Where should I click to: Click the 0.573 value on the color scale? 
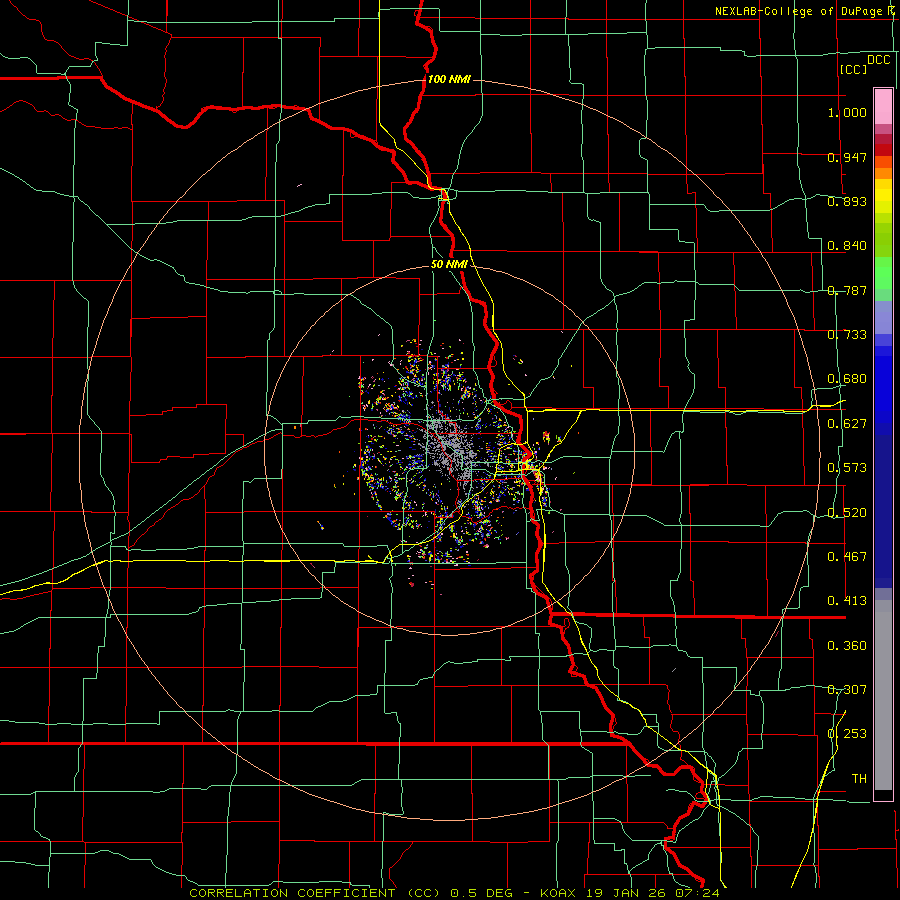click(847, 468)
